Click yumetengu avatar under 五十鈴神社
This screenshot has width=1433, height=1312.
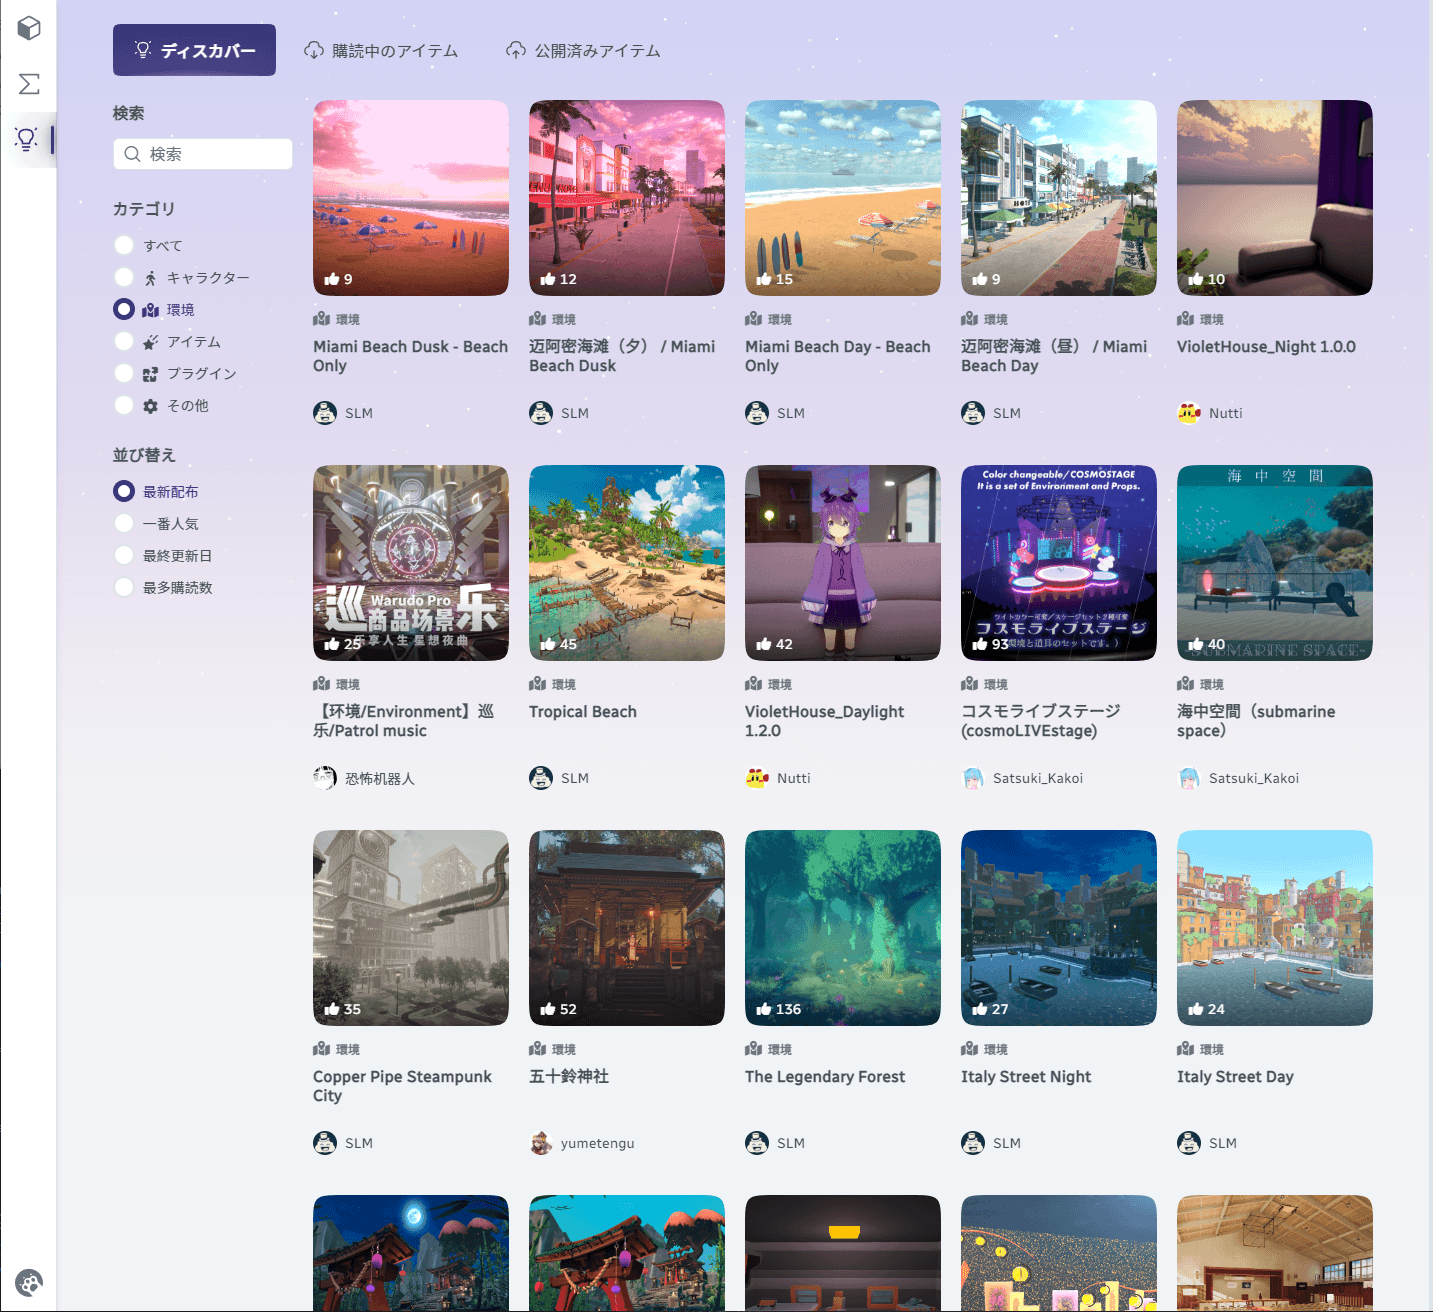tap(541, 1143)
